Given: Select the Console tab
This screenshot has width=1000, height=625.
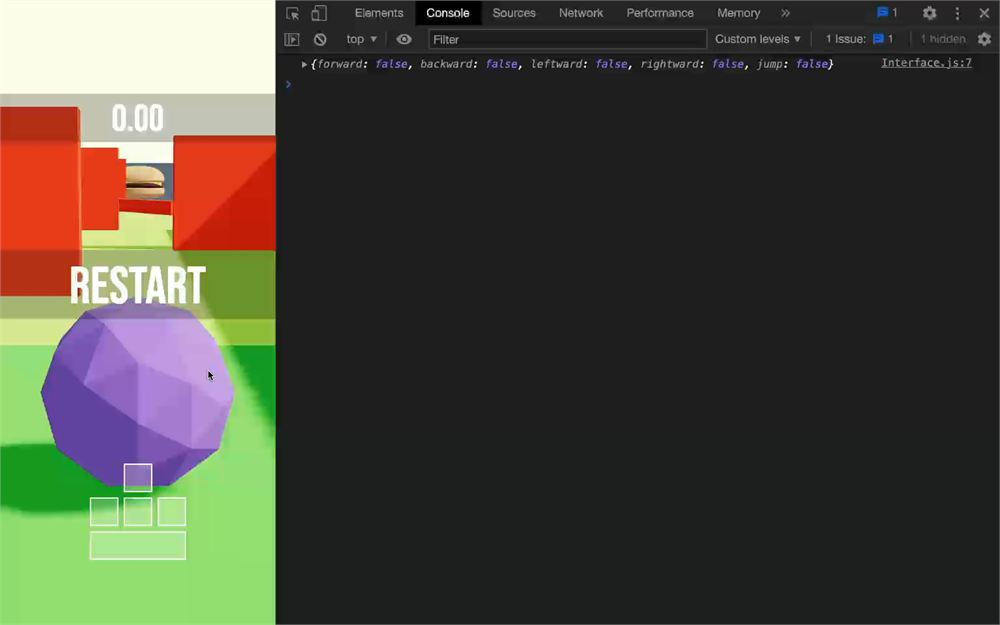Looking at the screenshot, I should click(x=448, y=13).
